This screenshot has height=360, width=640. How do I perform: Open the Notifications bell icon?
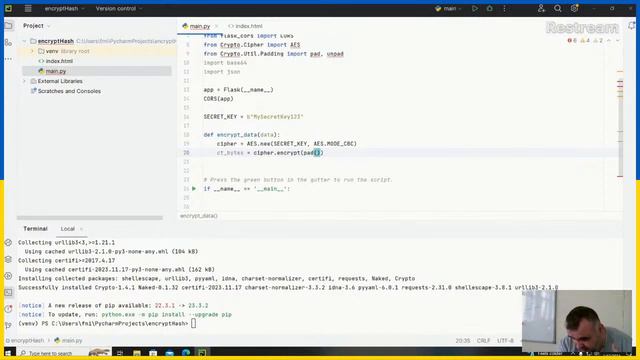pyautogui.click(x=632, y=26)
